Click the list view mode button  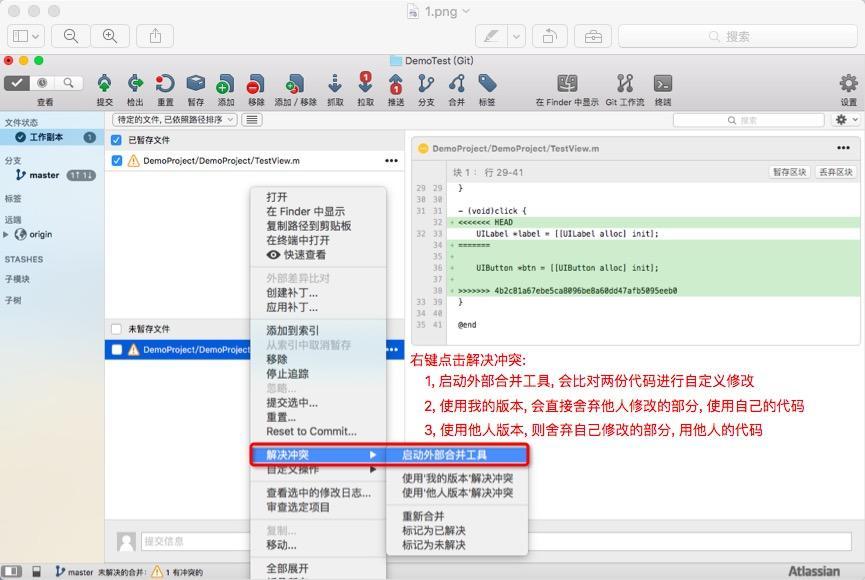point(252,120)
